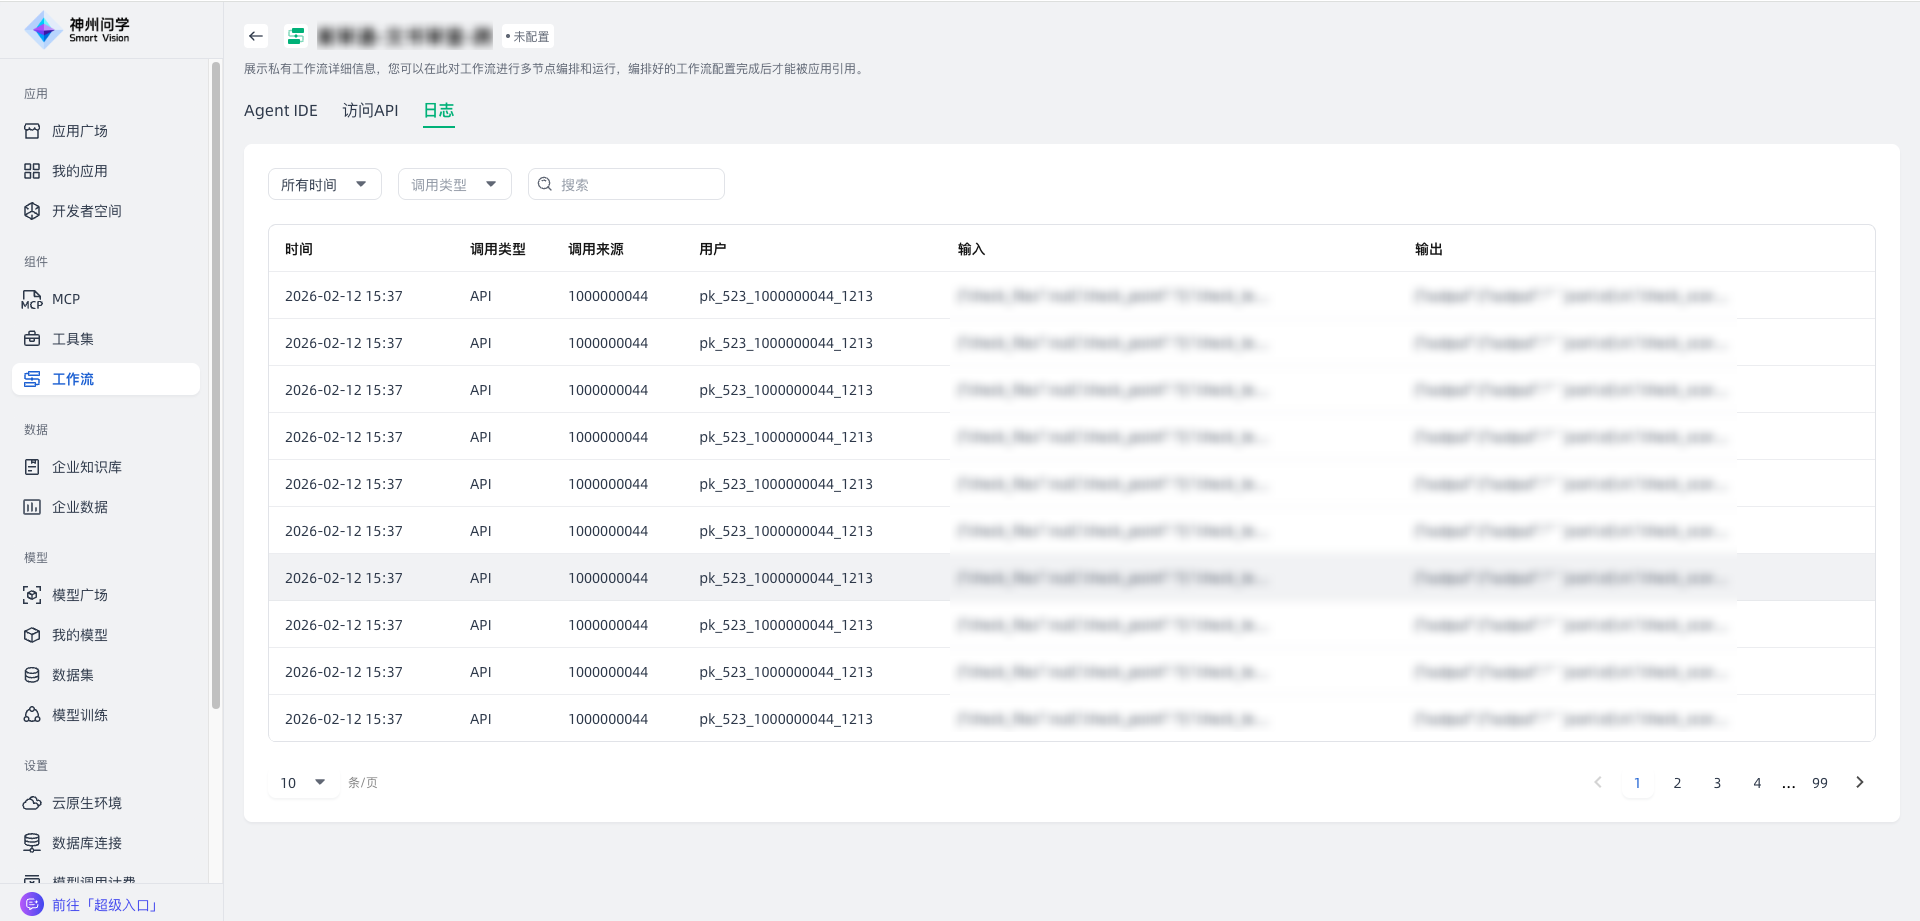The image size is (1920, 921).
Task: Click the MCP sidebar icon
Action: click(x=32, y=299)
